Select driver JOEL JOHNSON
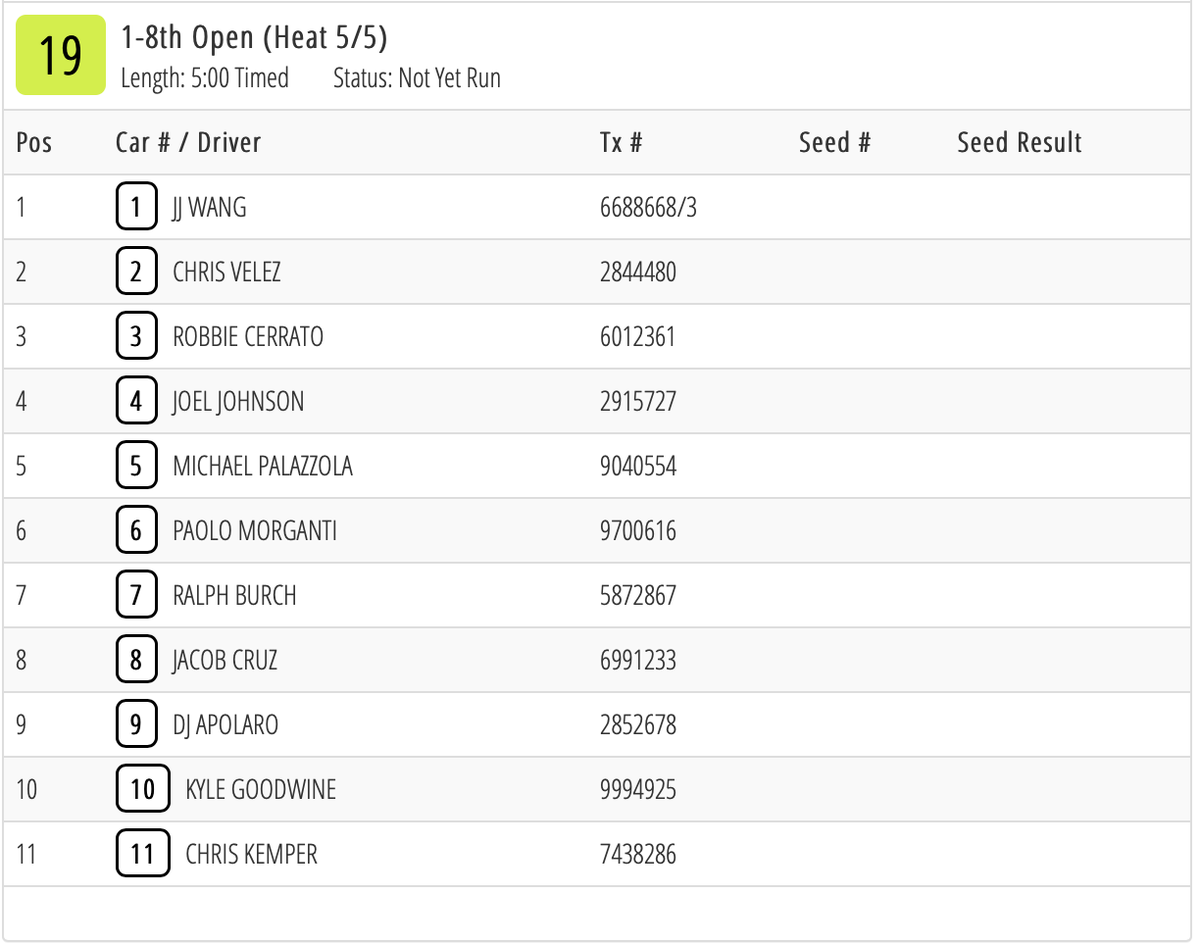 point(238,402)
